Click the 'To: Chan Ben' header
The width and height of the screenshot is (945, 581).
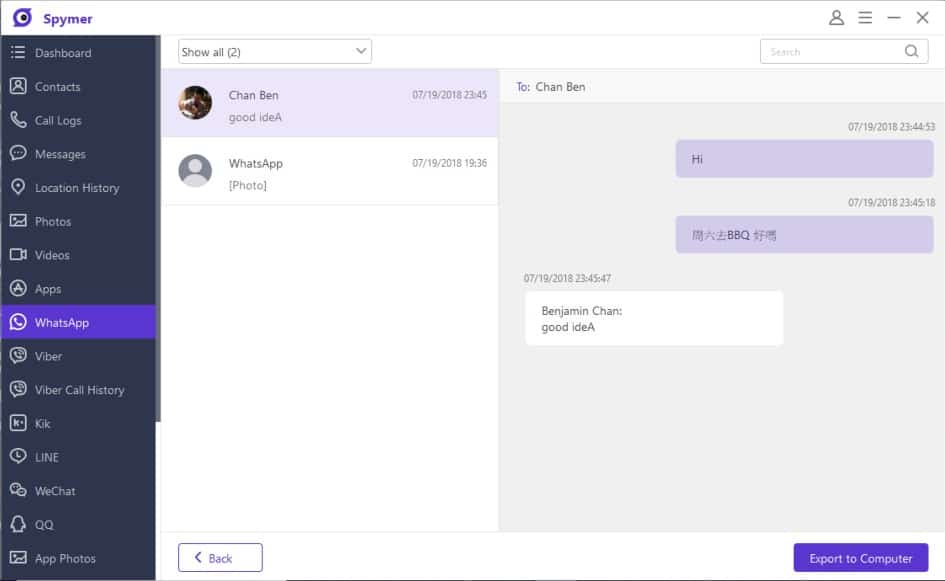tap(550, 87)
